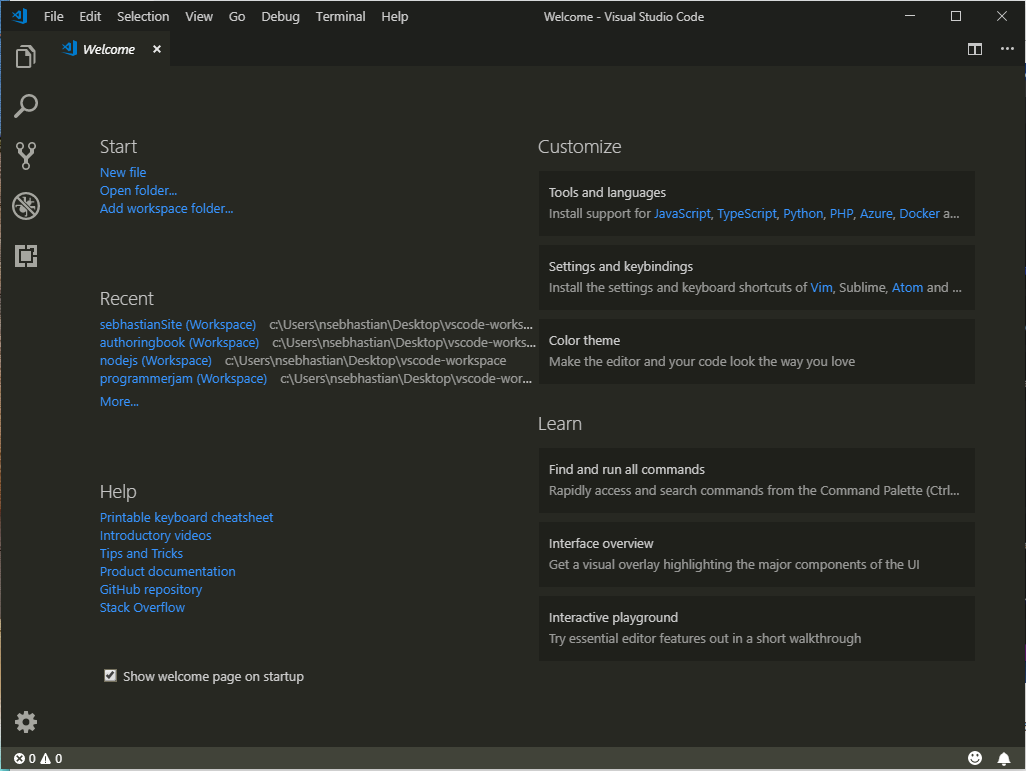Open GitHub repository link
Viewport: 1026px width, 771px height.
point(151,589)
